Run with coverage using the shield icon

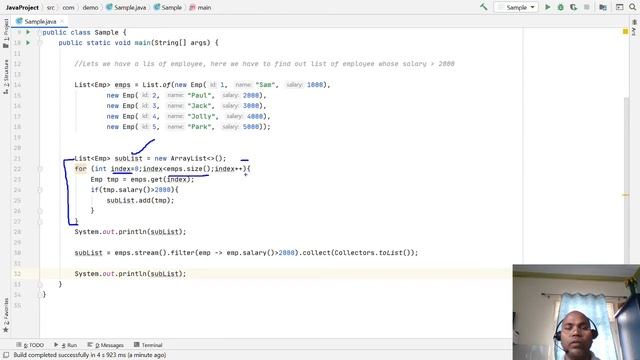573,7
